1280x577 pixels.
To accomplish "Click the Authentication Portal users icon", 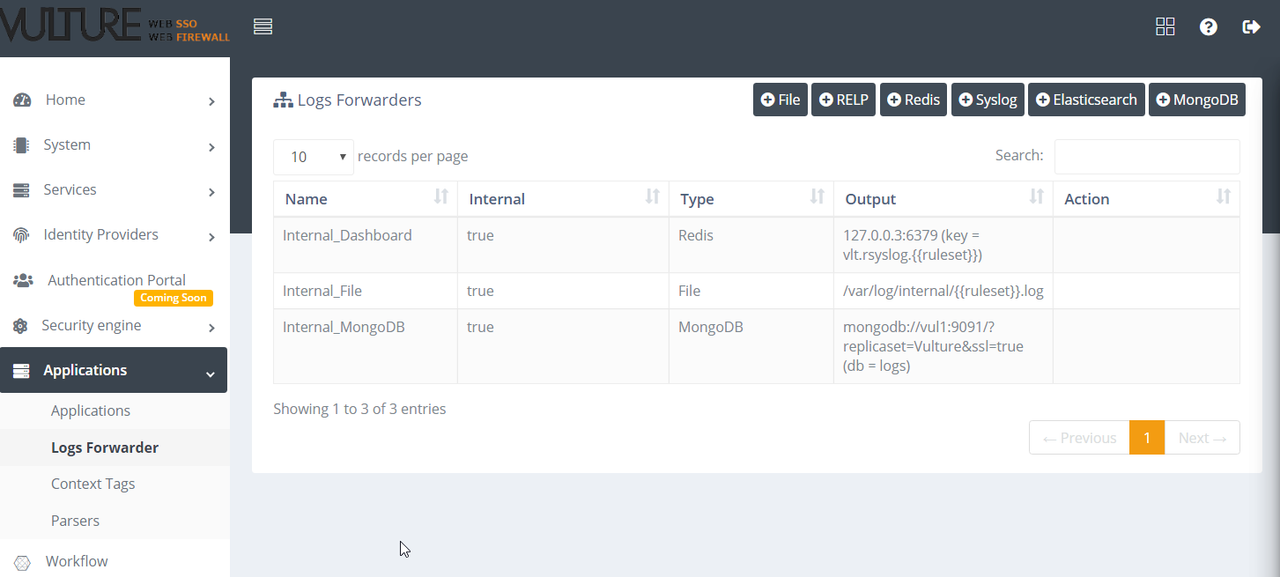I will [22, 281].
